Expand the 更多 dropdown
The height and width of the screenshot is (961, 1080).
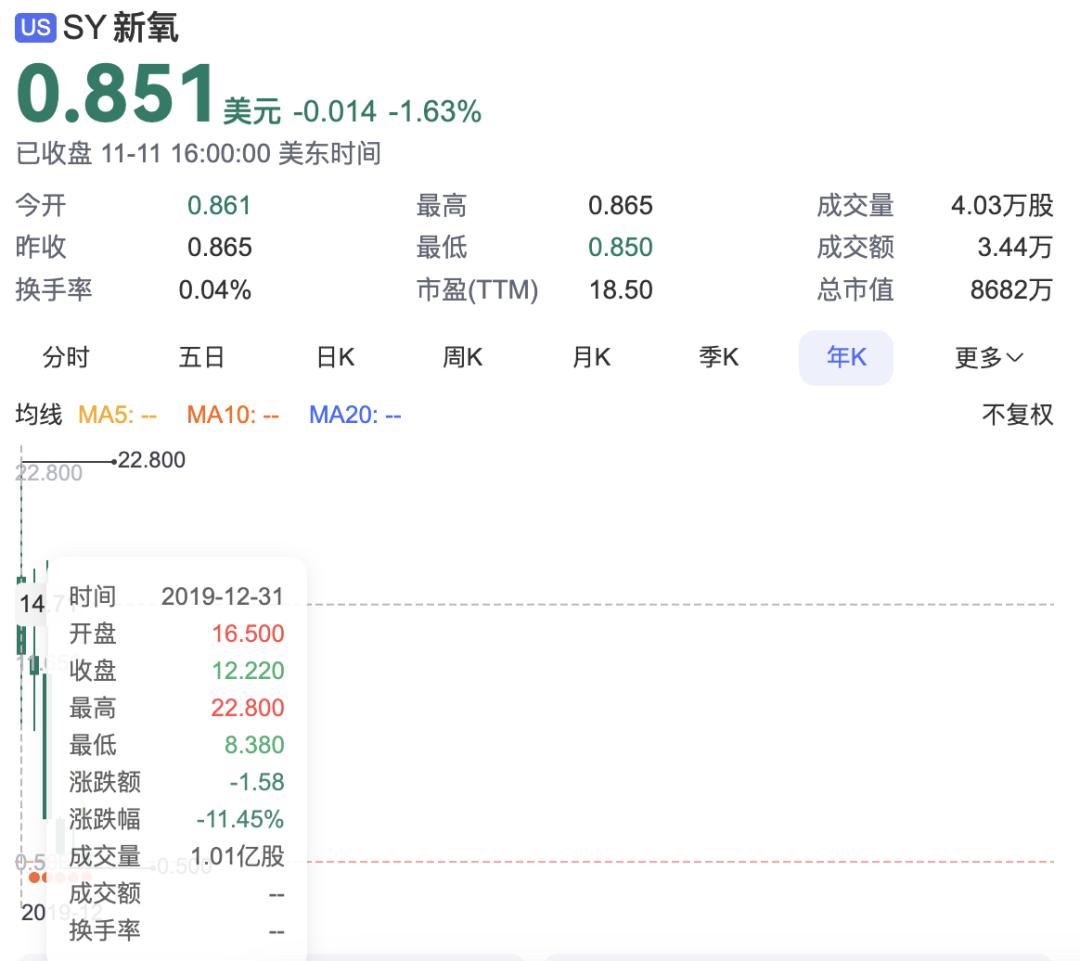coord(989,358)
